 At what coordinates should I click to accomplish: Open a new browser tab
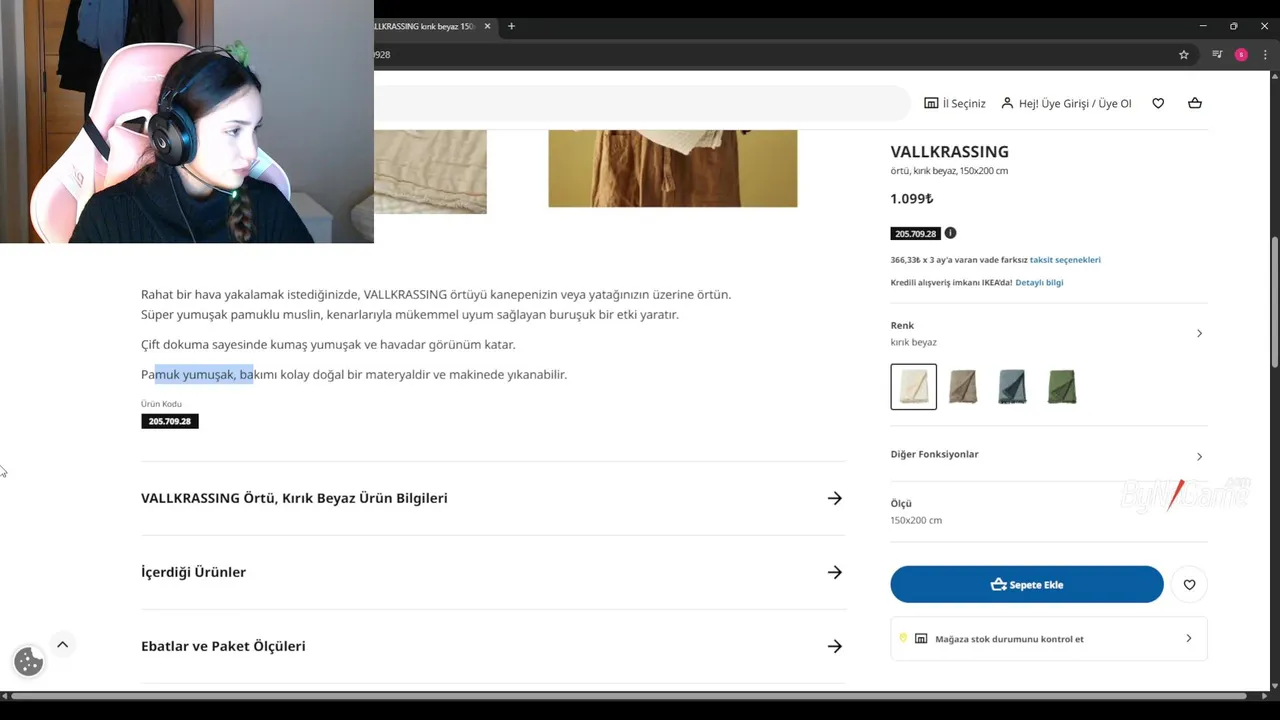511,26
